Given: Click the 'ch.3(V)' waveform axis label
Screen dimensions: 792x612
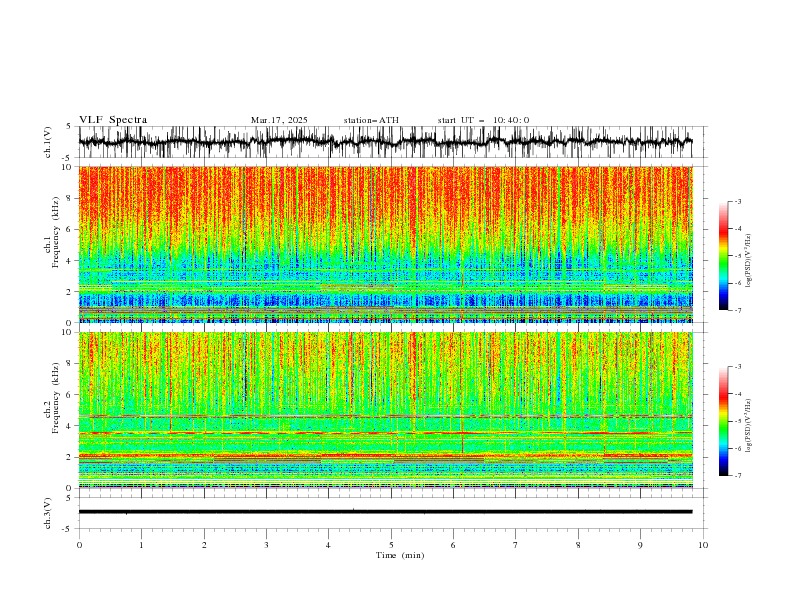Looking at the screenshot, I should [x=48, y=513].
